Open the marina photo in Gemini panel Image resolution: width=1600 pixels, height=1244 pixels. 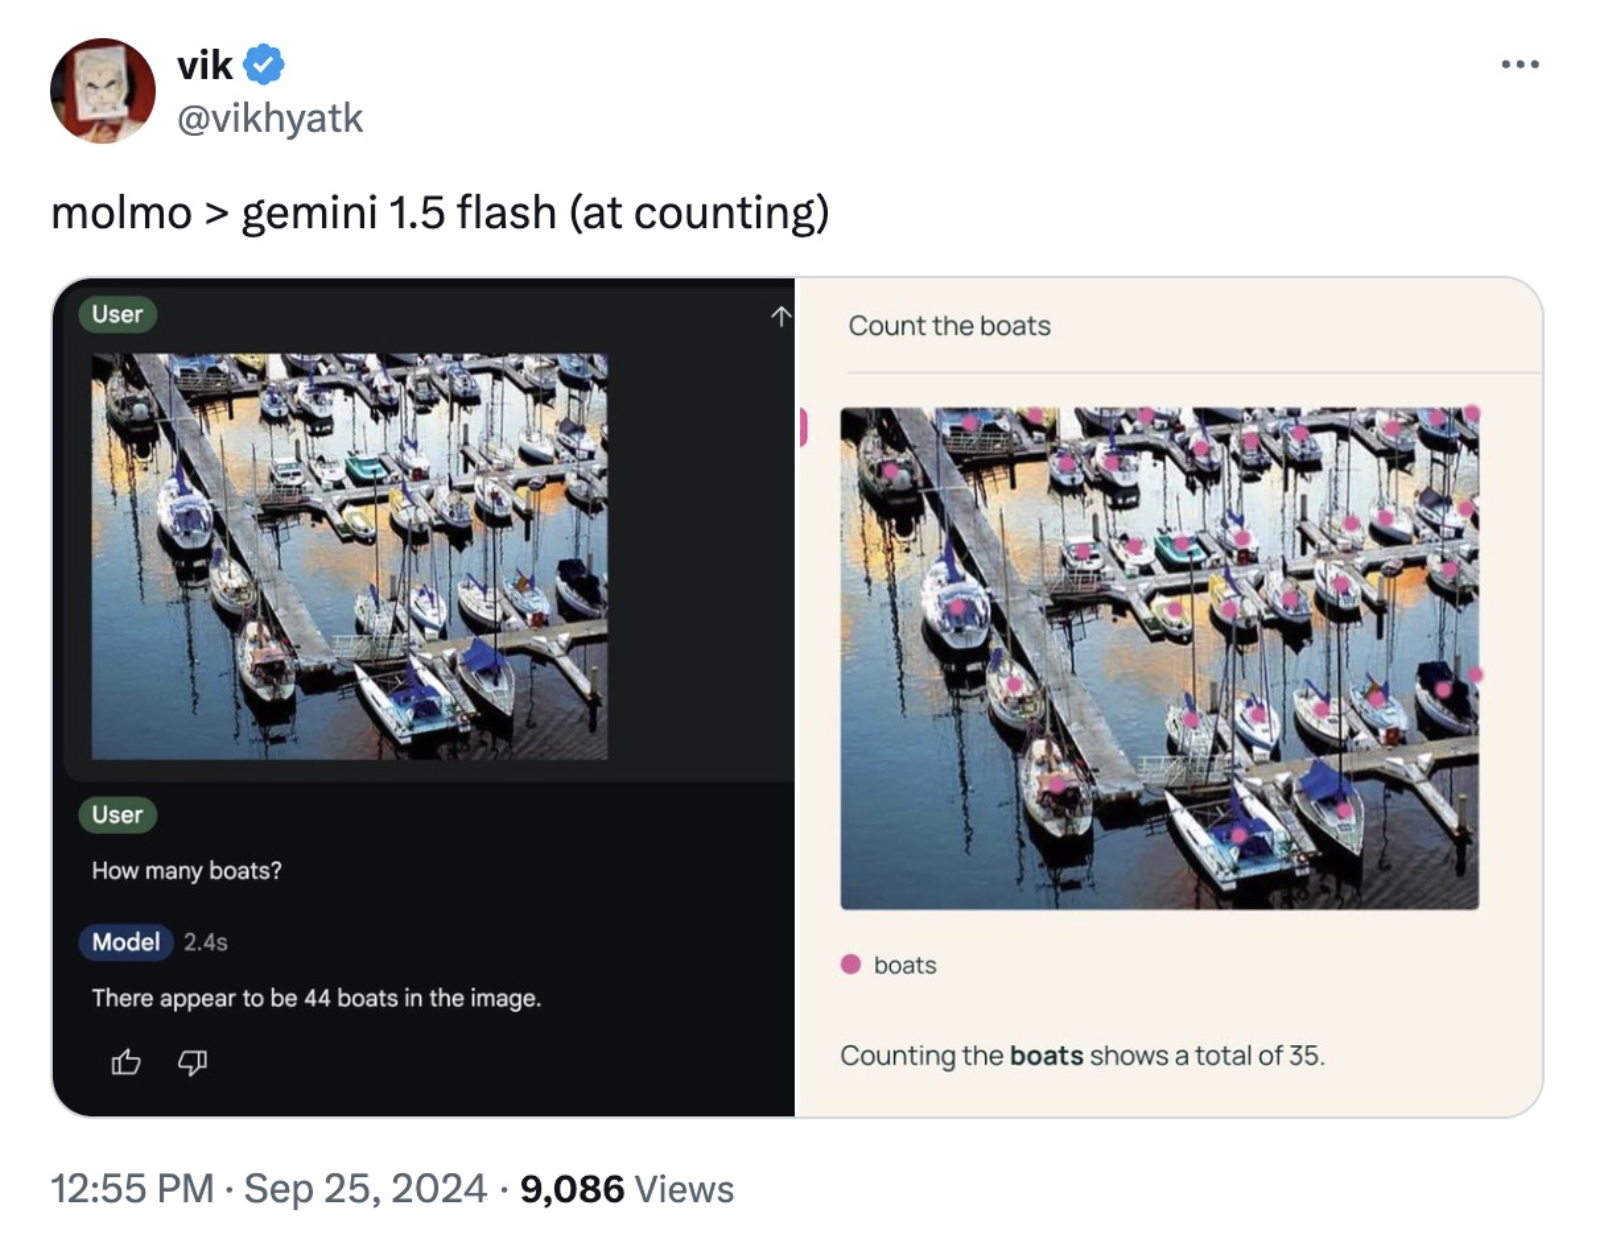349,556
